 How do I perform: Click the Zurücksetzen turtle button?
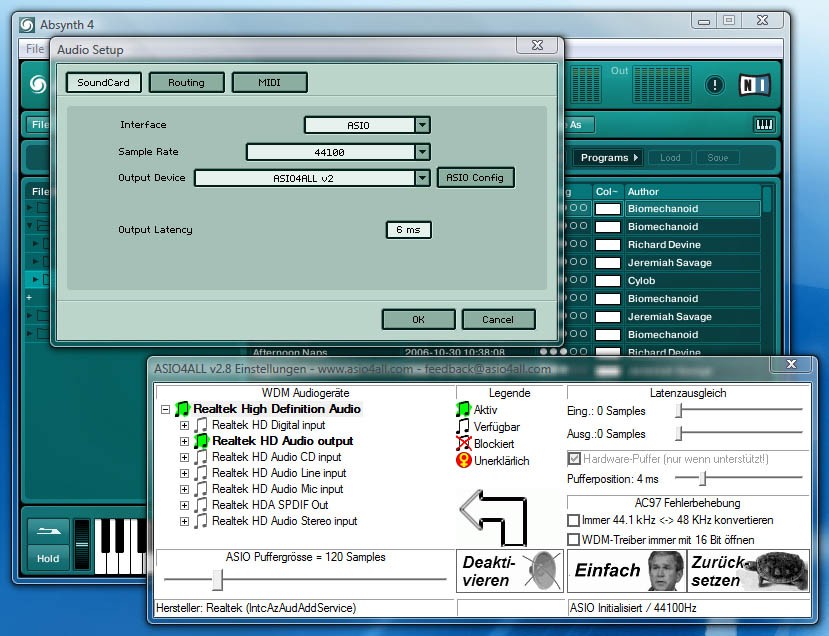coord(749,570)
